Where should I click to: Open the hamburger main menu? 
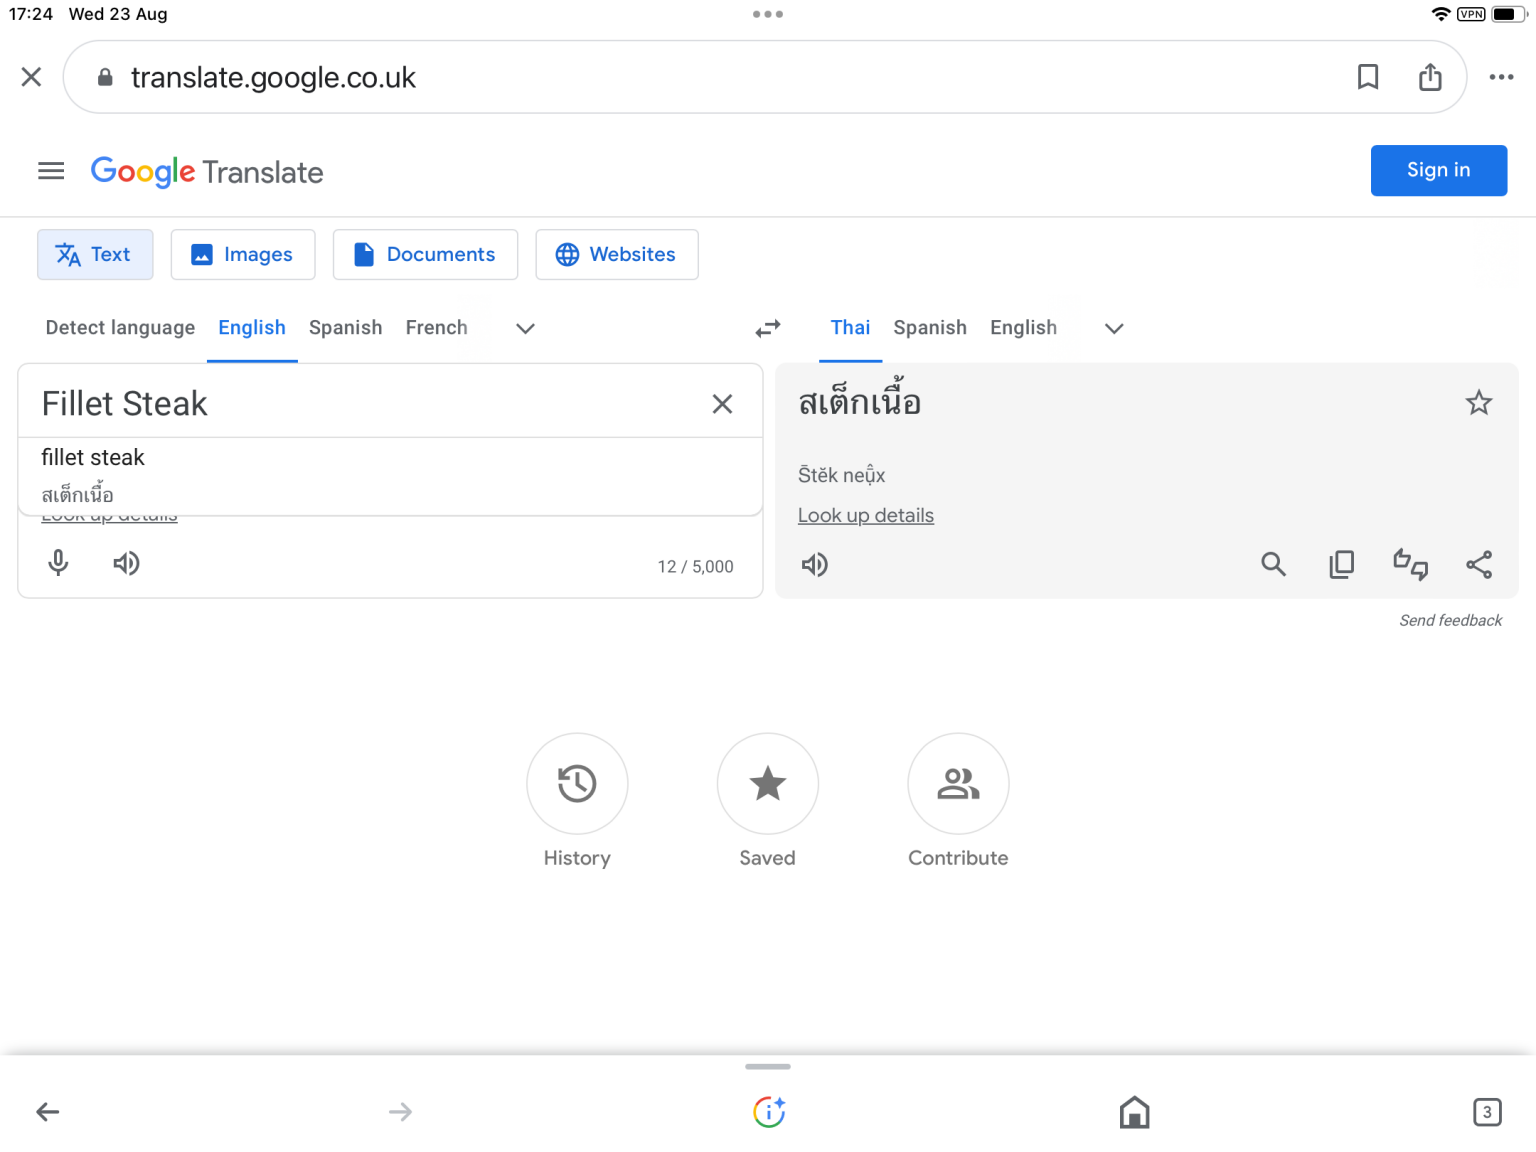(51, 171)
